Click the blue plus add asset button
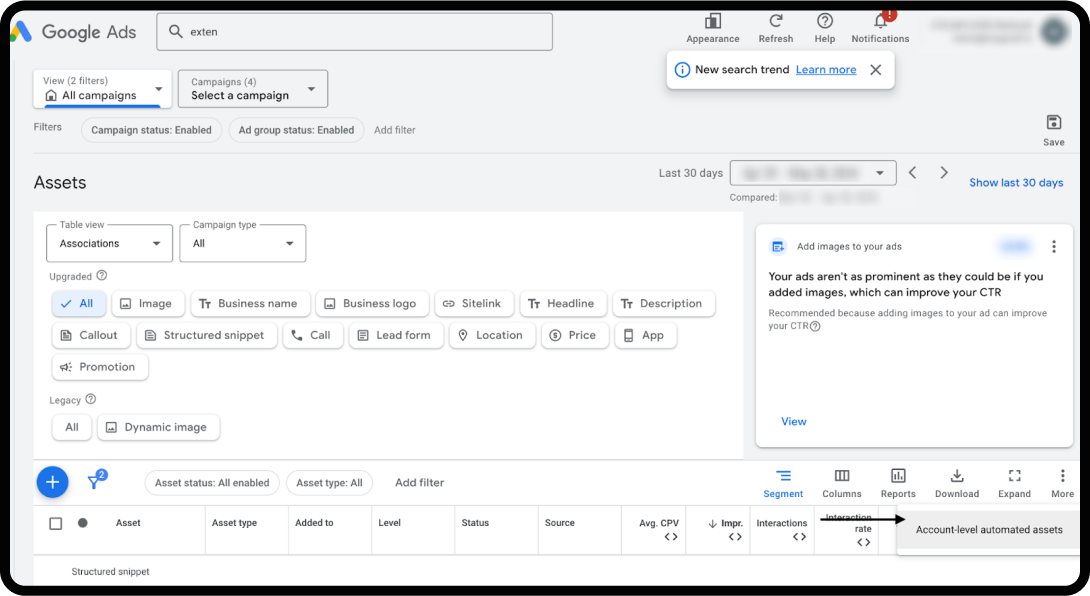Viewport: 1090px width, 596px height. click(x=52, y=482)
